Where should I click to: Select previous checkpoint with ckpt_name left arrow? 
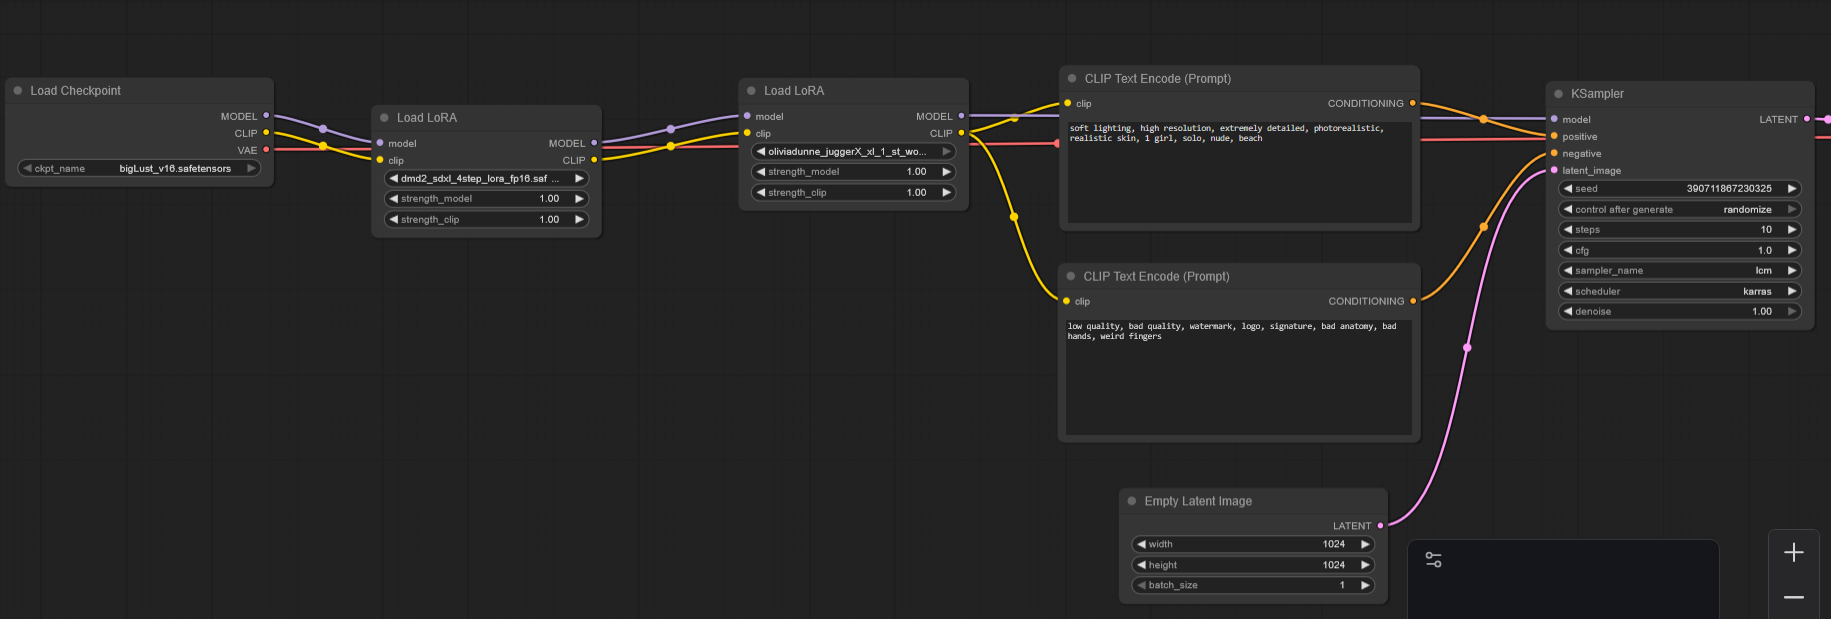pos(27,168)
